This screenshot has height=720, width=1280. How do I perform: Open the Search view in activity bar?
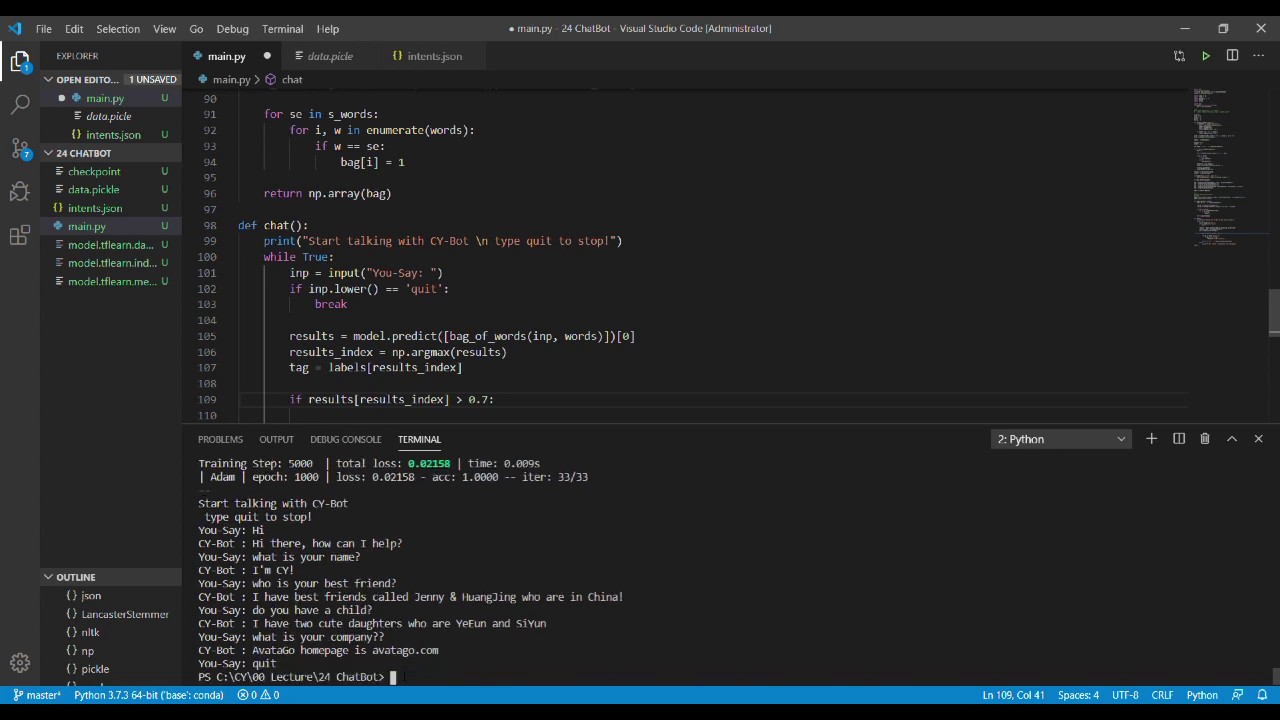[20, 104]
